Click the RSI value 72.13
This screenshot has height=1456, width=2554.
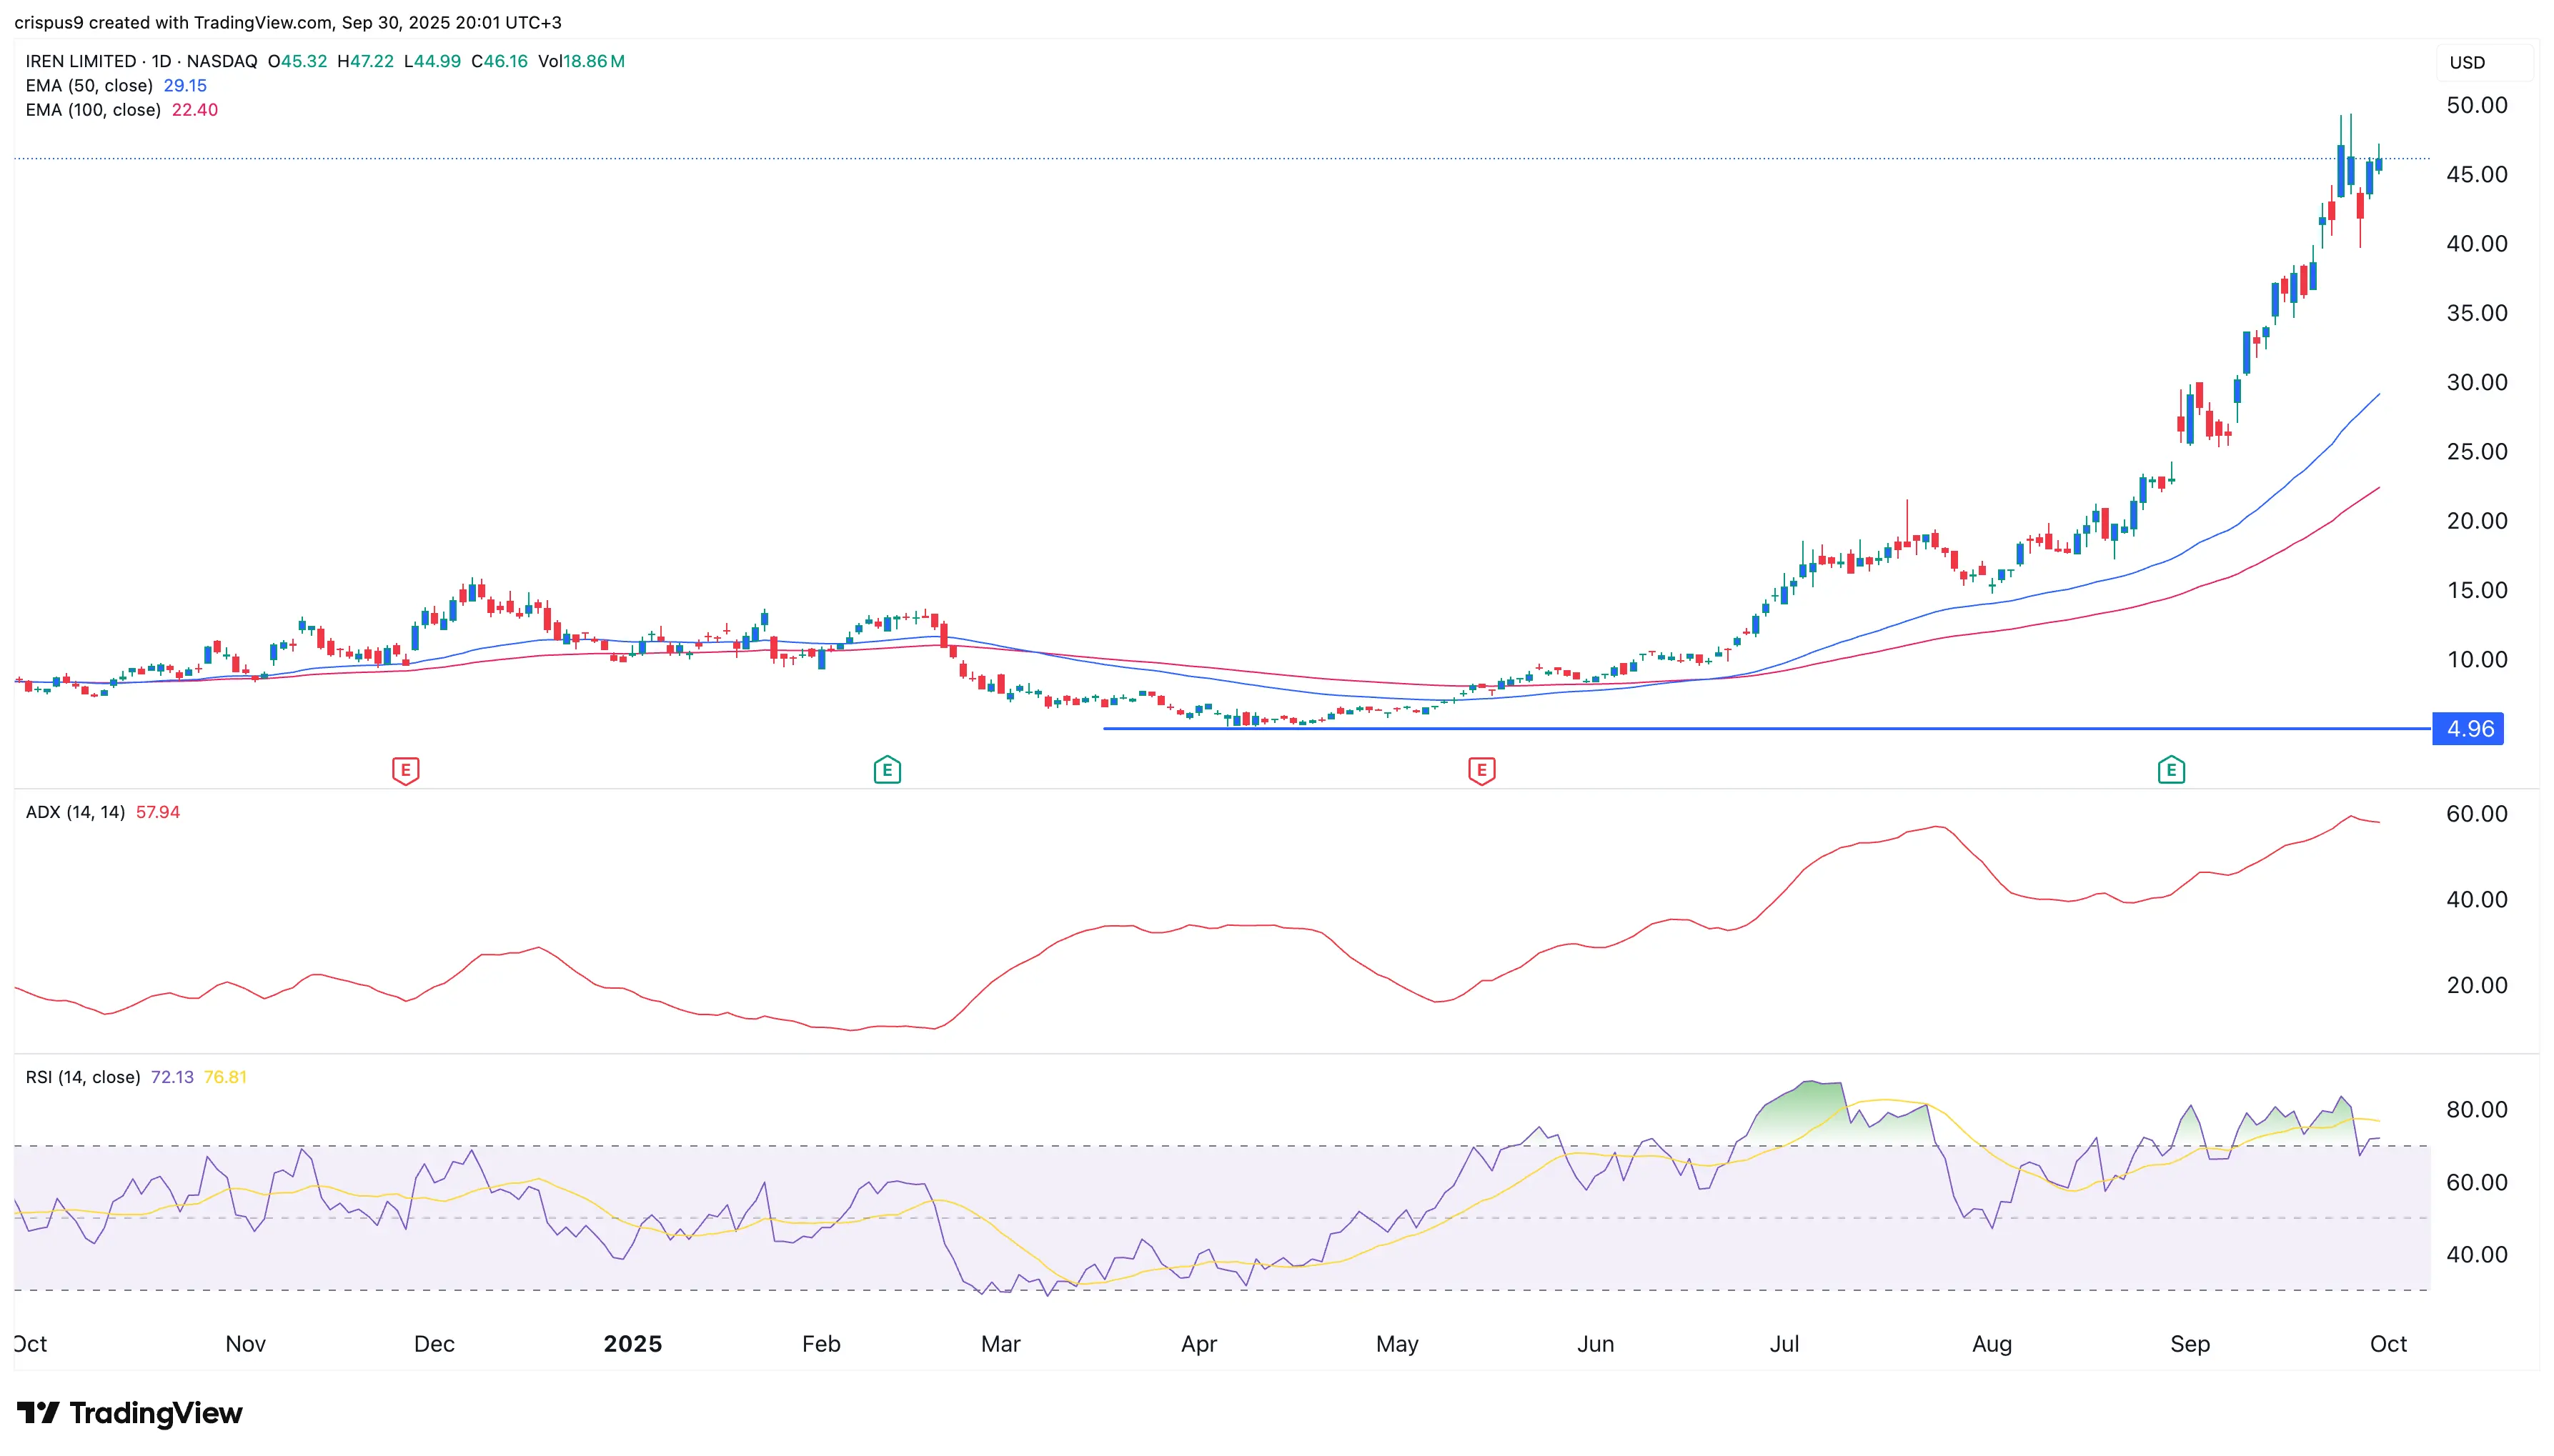tap(172, 1077)
